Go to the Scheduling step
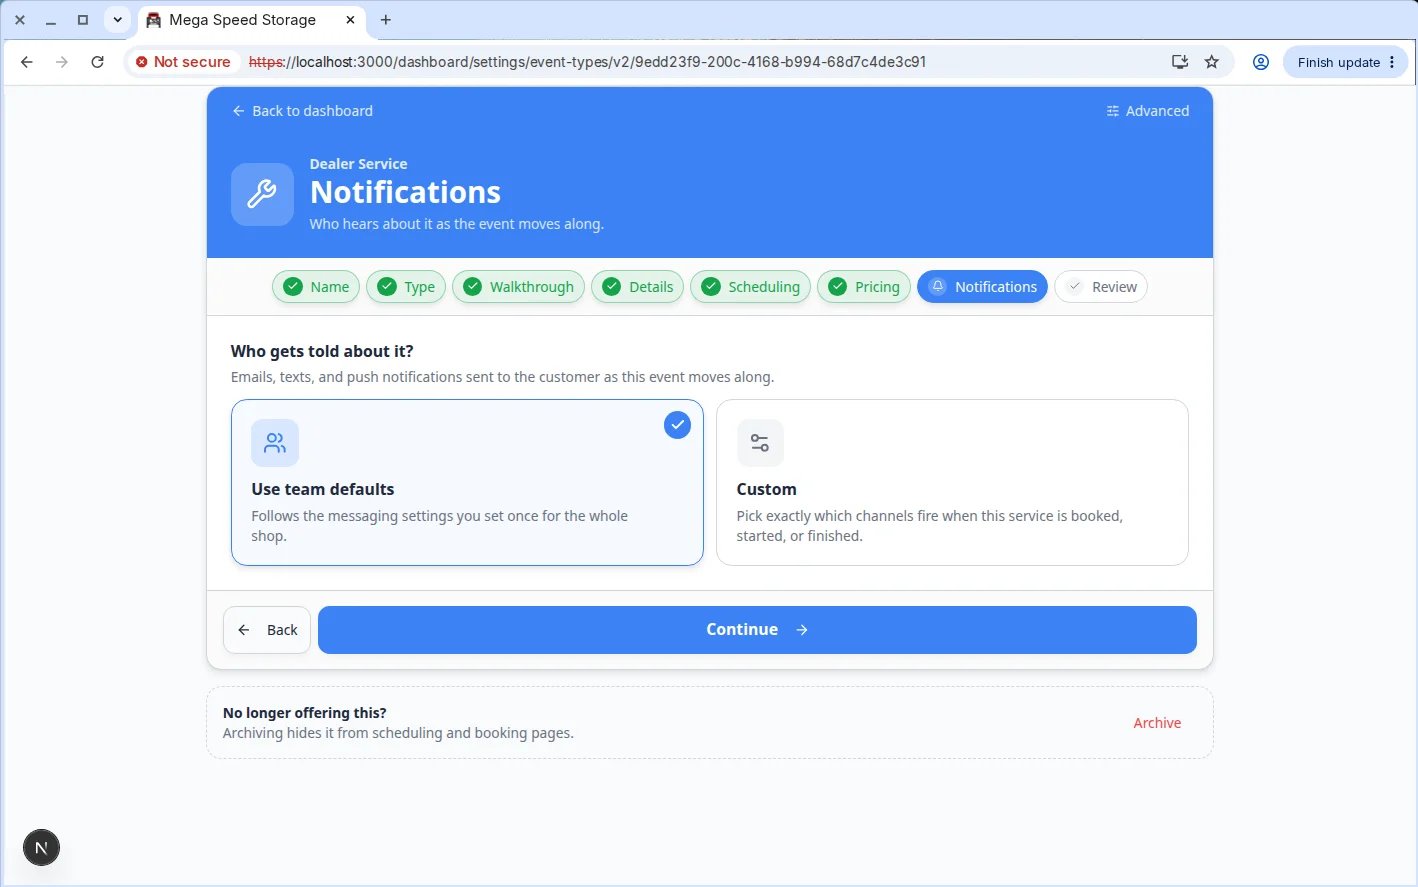The height and width of the screenshot is (887, 1418). 750,287
